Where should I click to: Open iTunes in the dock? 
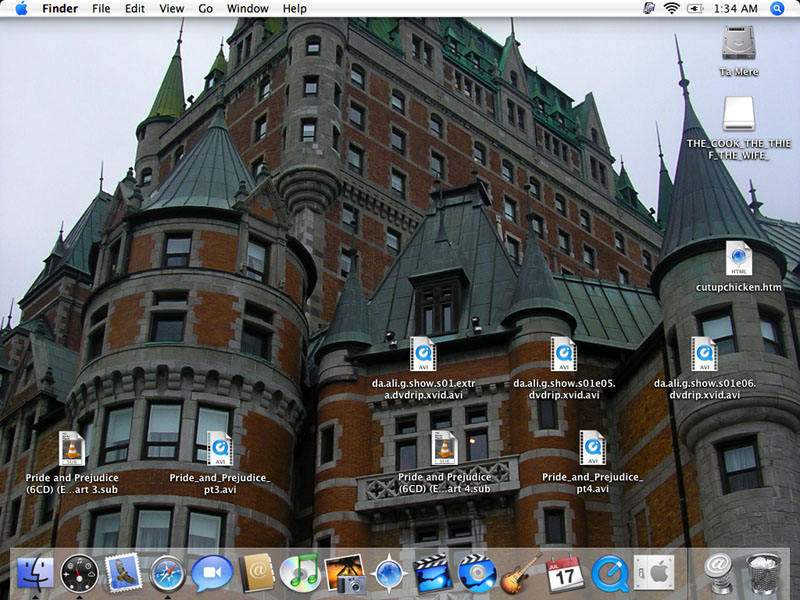(299, 574)
